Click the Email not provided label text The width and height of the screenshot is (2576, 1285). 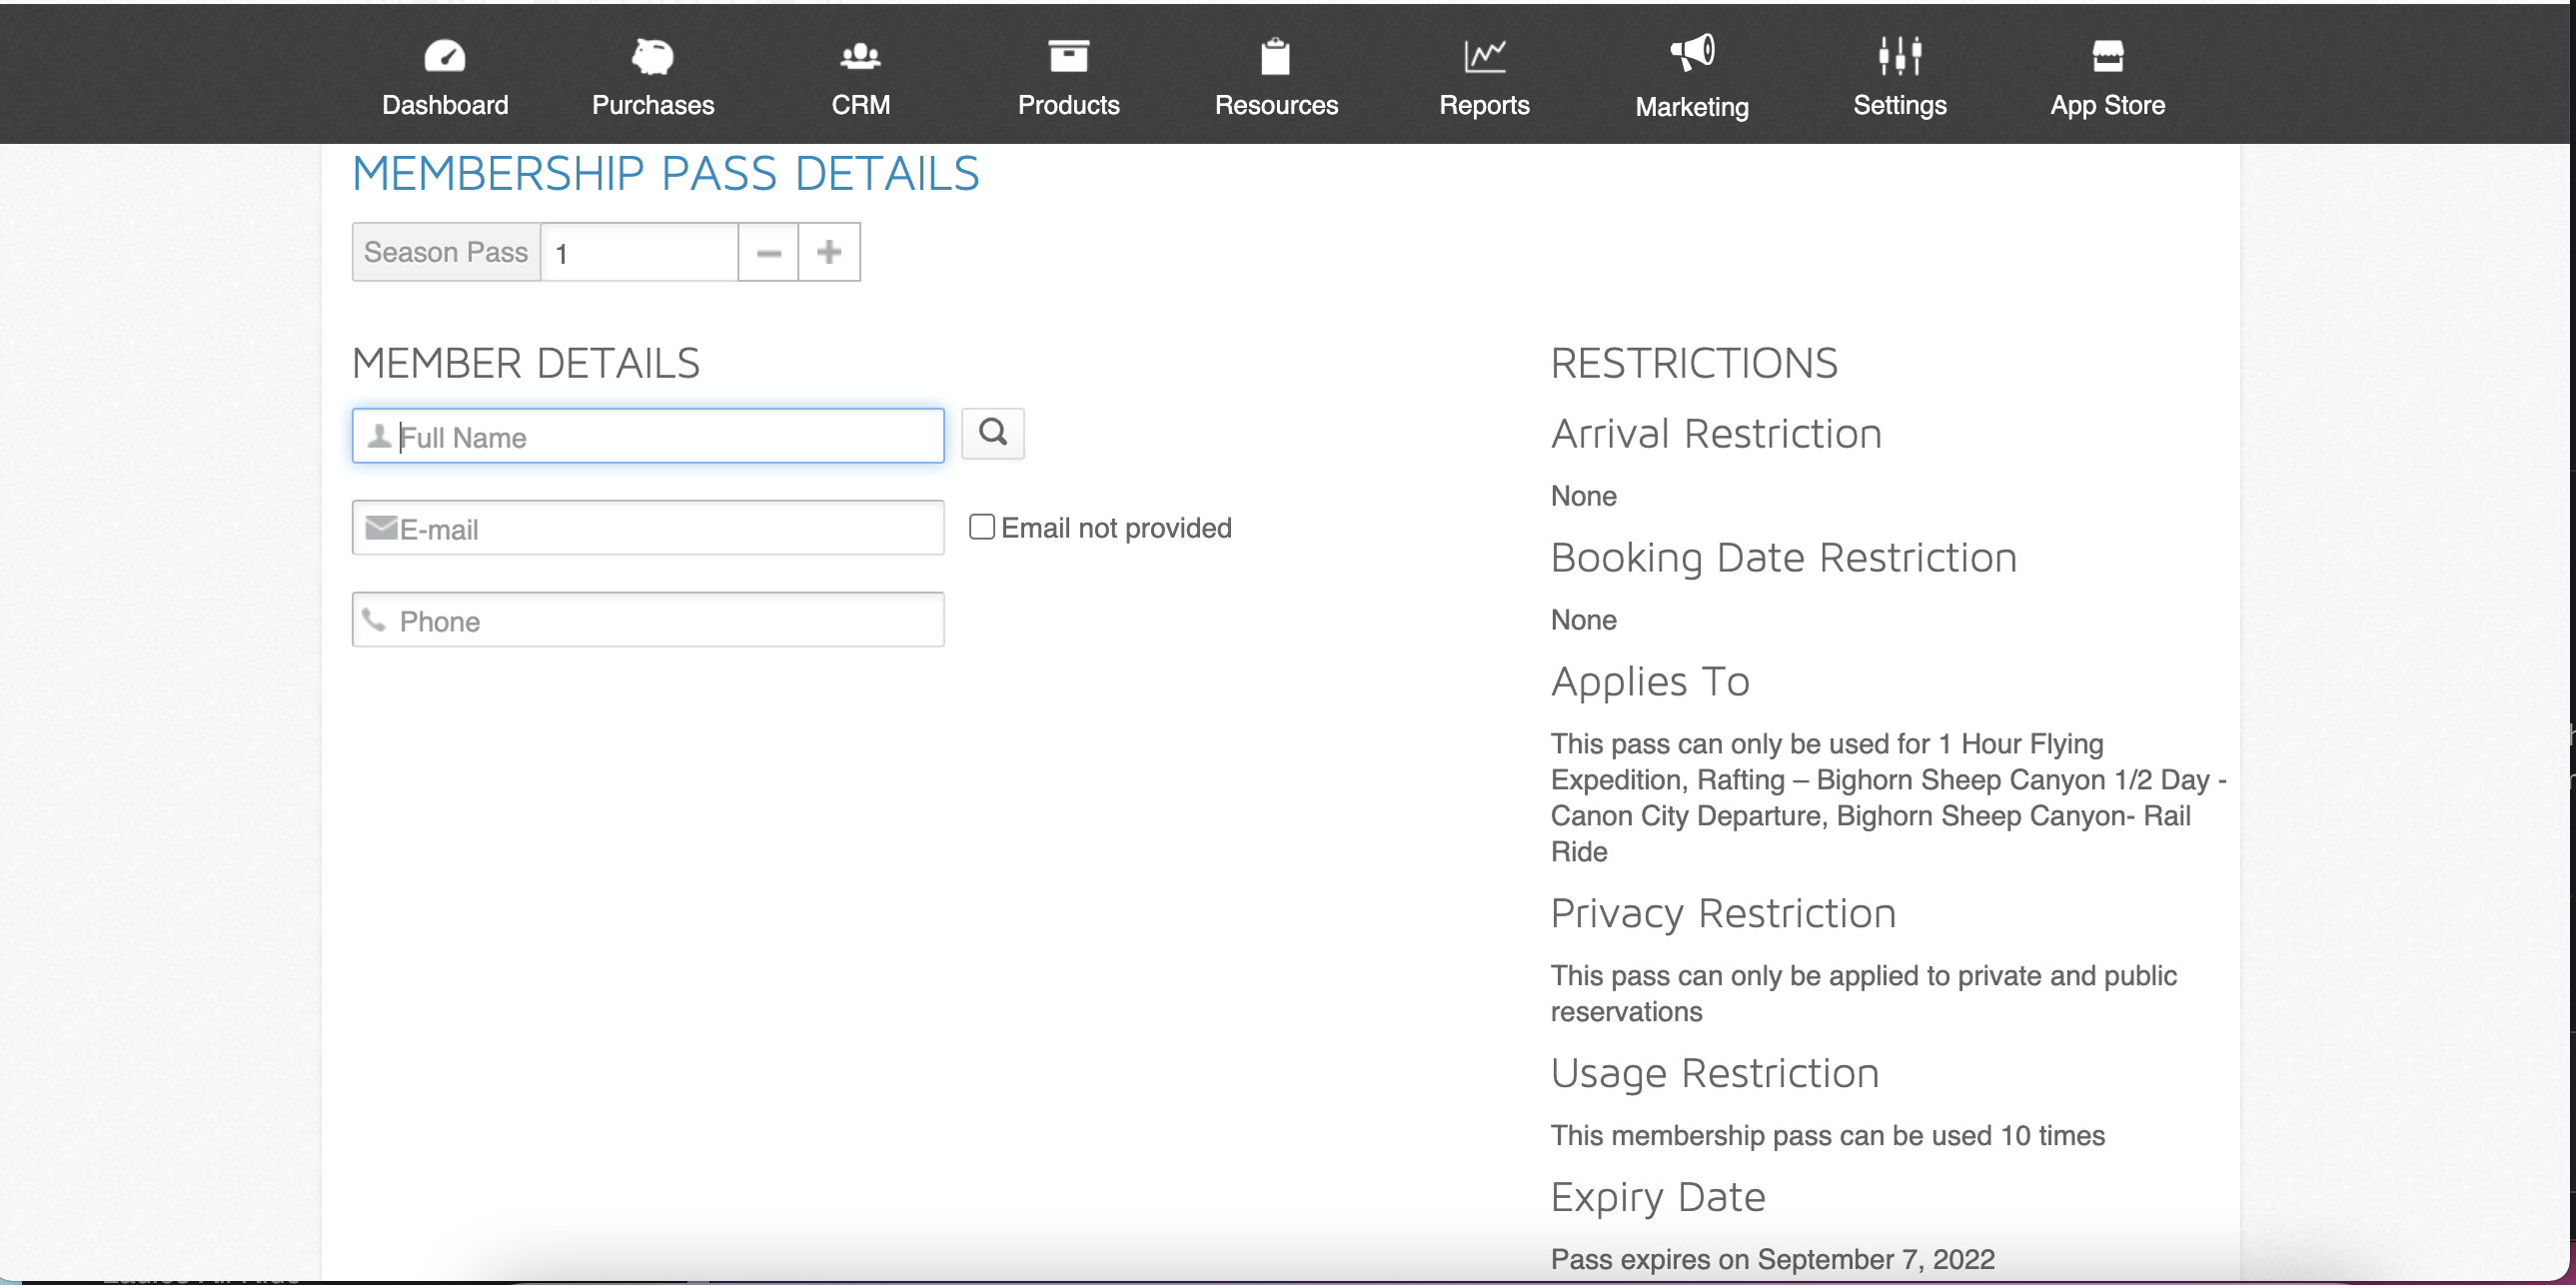point(1116,528)
